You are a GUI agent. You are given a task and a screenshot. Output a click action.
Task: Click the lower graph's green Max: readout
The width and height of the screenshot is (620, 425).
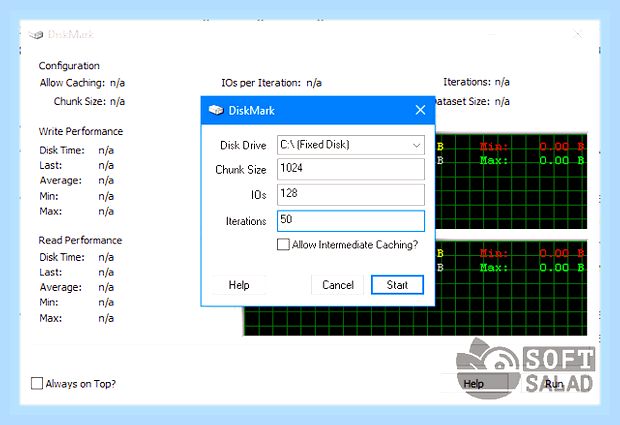(x=532, y=268)
